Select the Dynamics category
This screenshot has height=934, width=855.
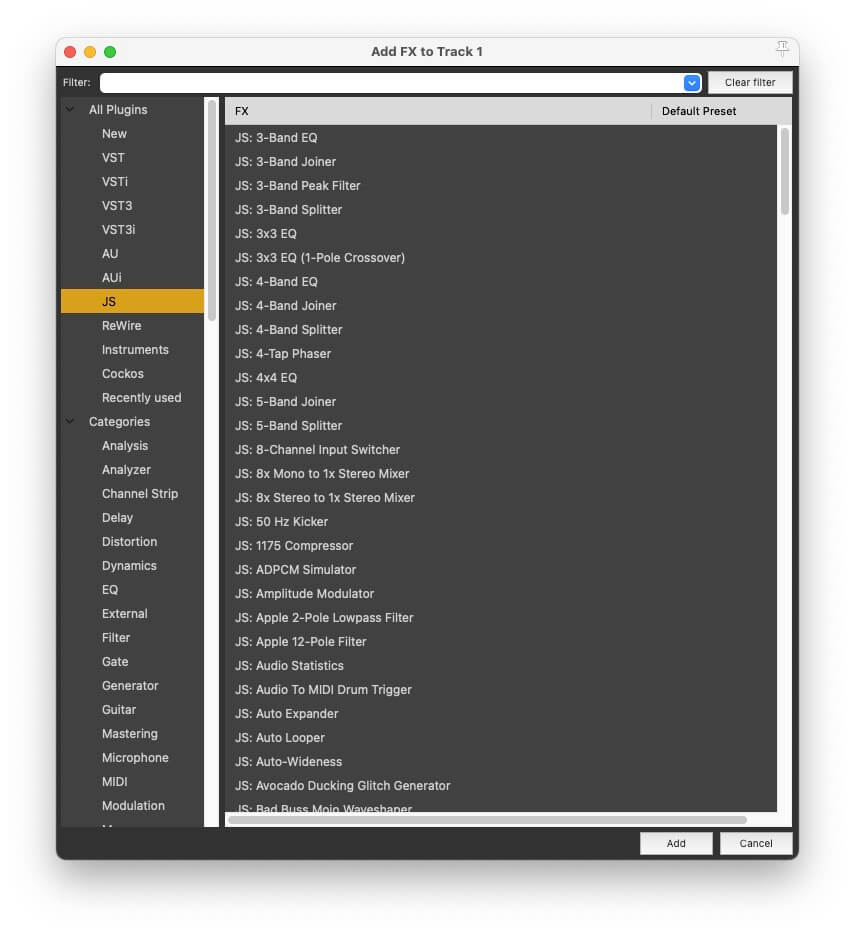coord(129,566)
